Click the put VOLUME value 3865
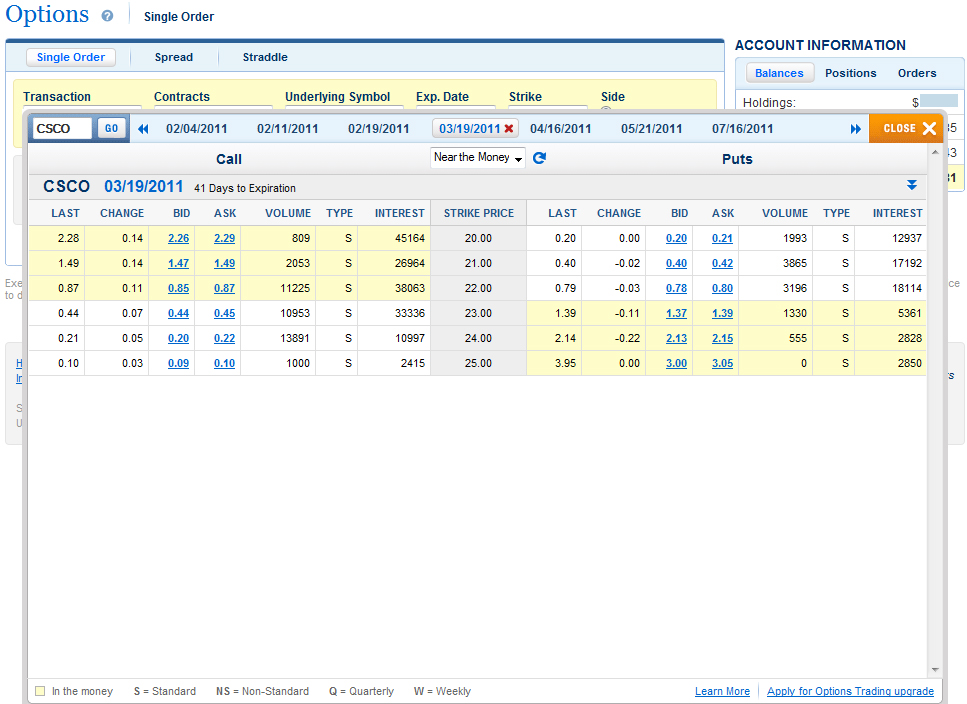967x704 pixels. pyautogui.click(x=795, y=263)
